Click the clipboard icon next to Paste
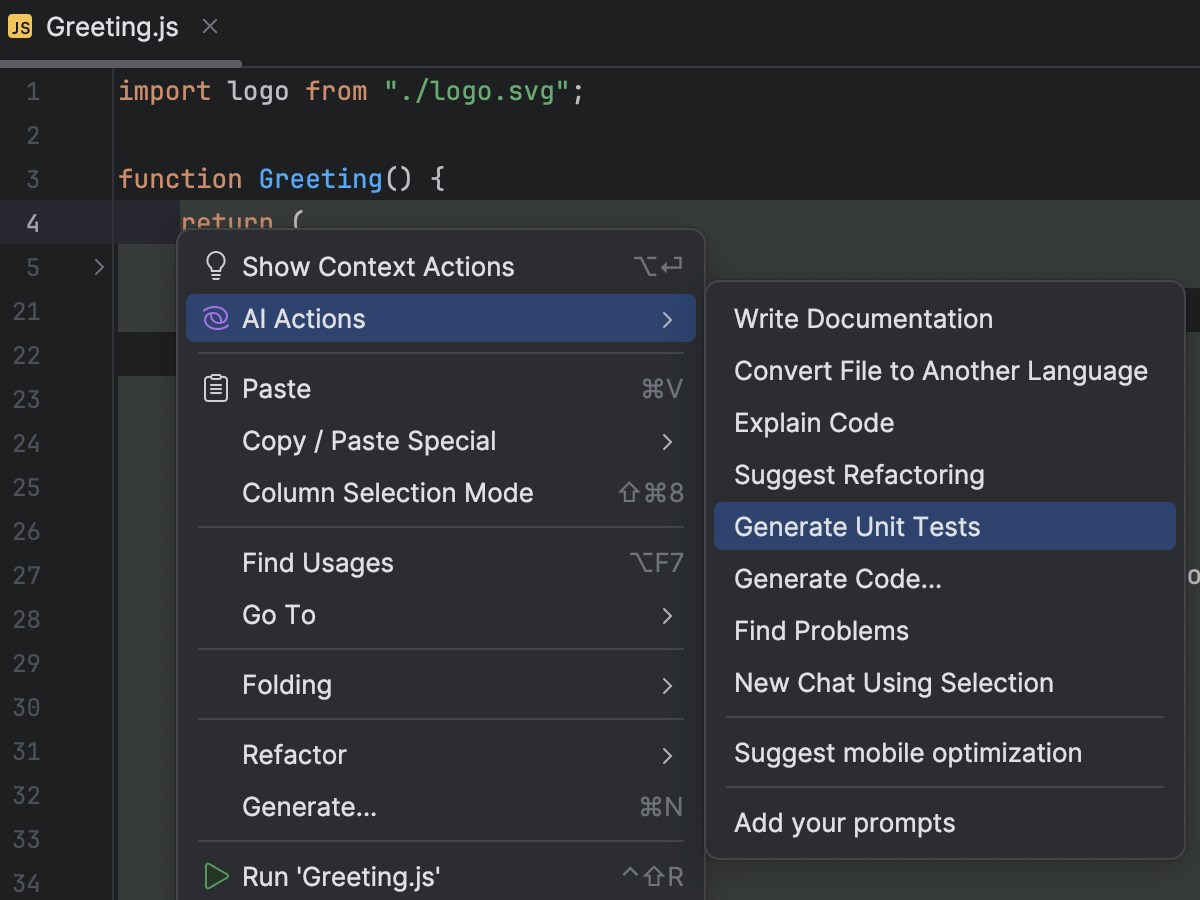Screen dimensions: 1200x900 coord(214,388)
